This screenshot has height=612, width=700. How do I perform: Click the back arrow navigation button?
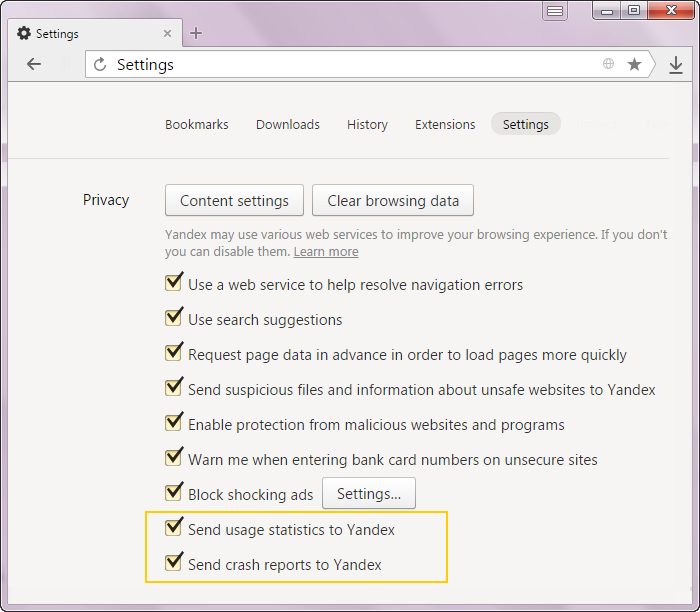tap(34, 64)
